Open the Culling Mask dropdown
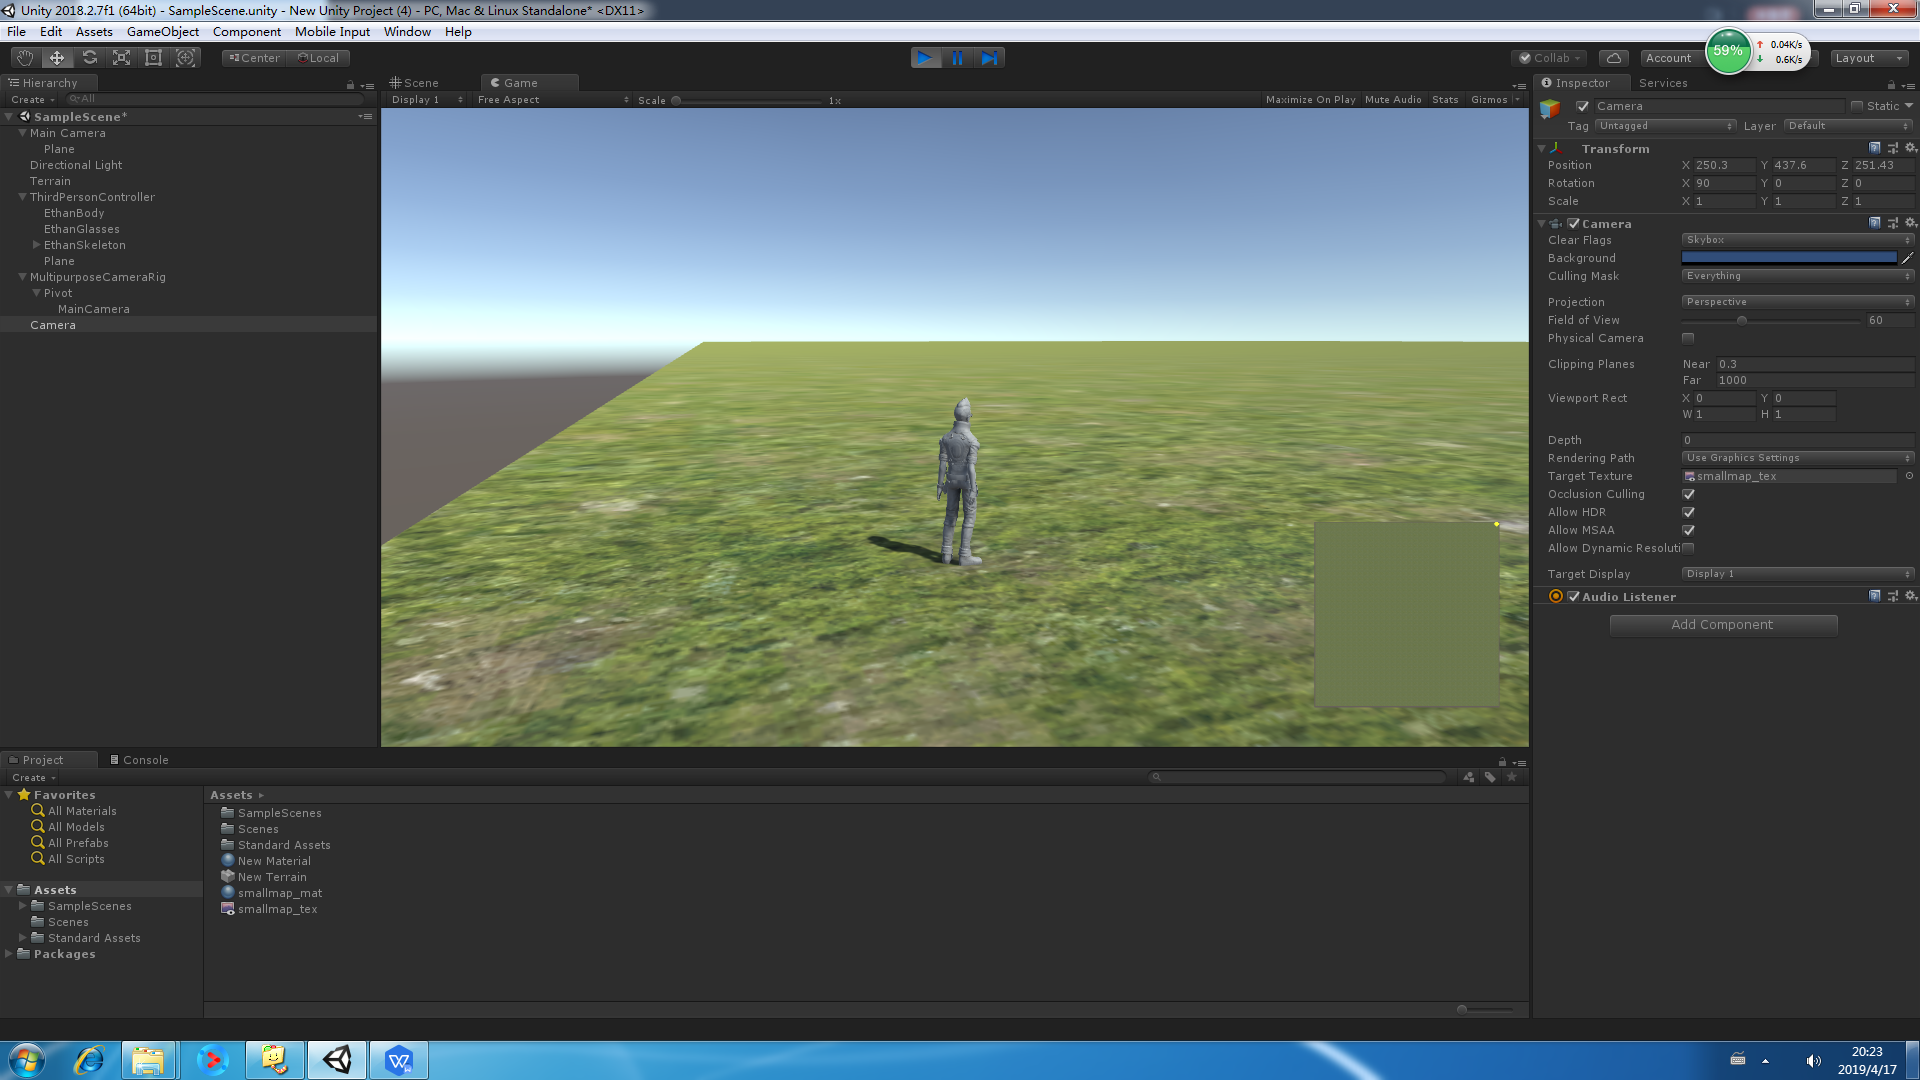1920x1080 pixels. (1798, 276)
